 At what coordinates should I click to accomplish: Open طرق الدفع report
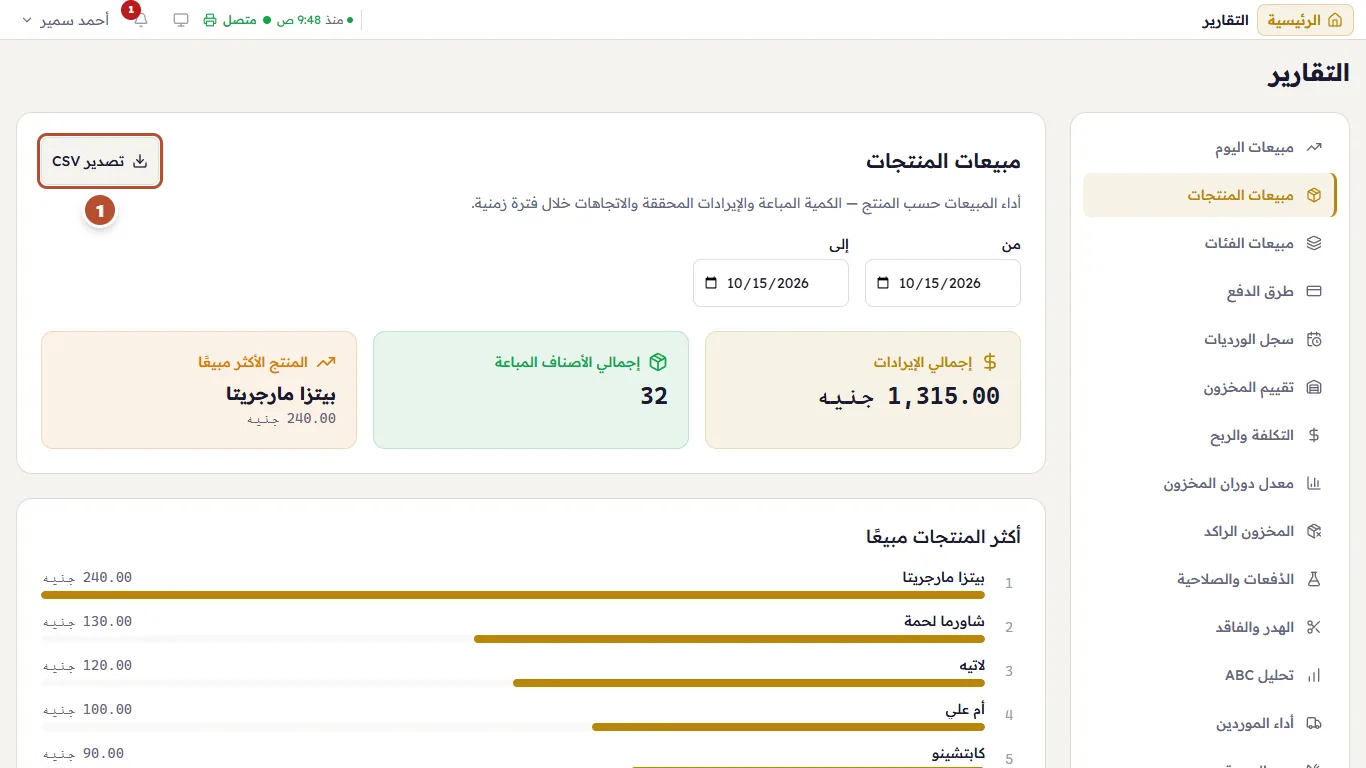1210,292
